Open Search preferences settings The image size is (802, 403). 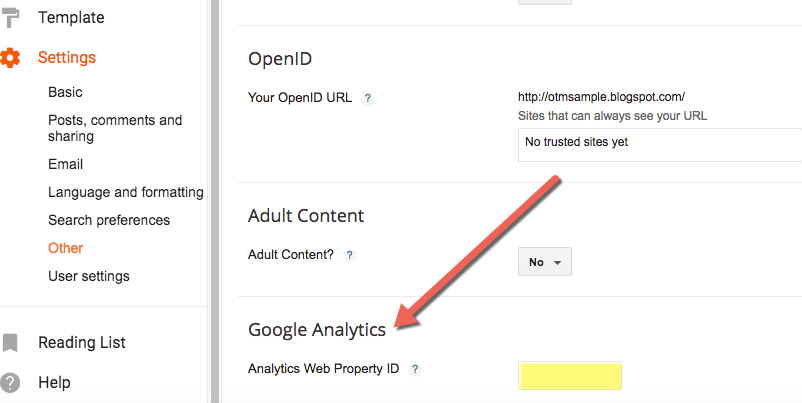109,220
